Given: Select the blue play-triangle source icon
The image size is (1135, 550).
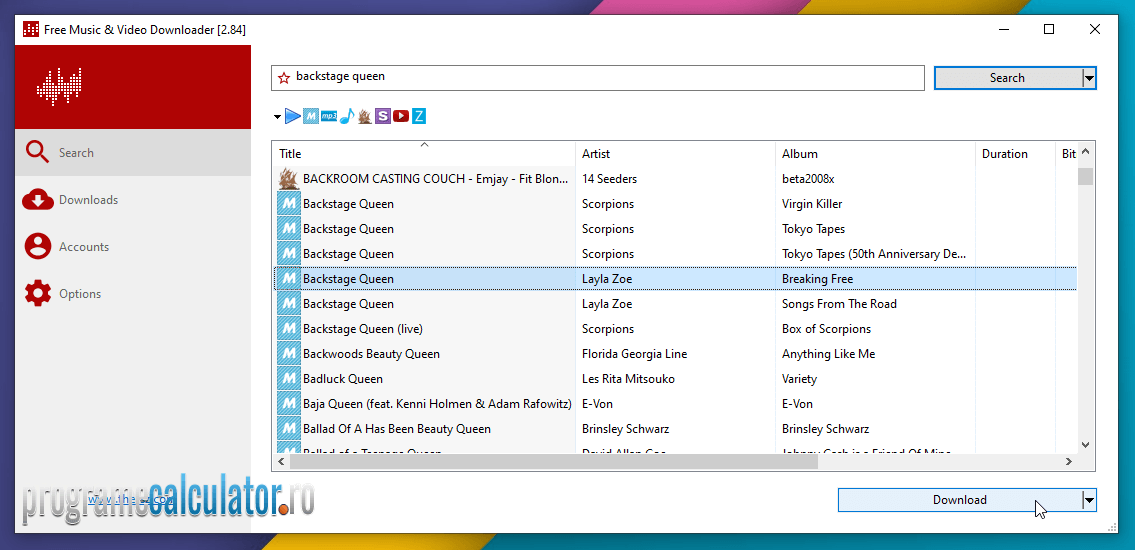Looking at the screenshot, I should [292, 116].
